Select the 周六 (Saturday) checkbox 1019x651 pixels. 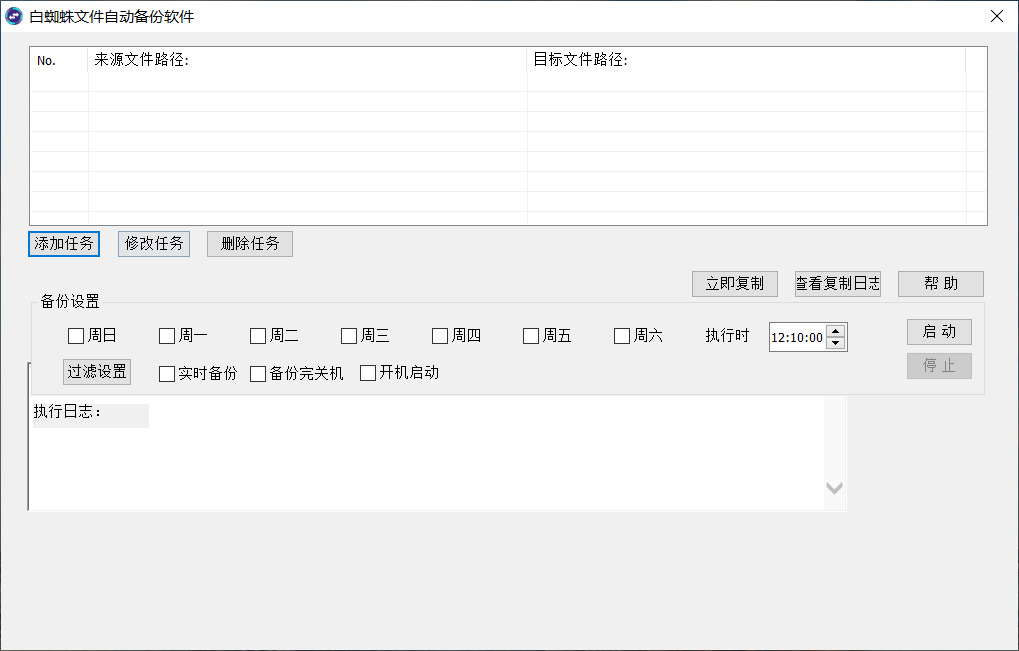[x=621, y=336]
